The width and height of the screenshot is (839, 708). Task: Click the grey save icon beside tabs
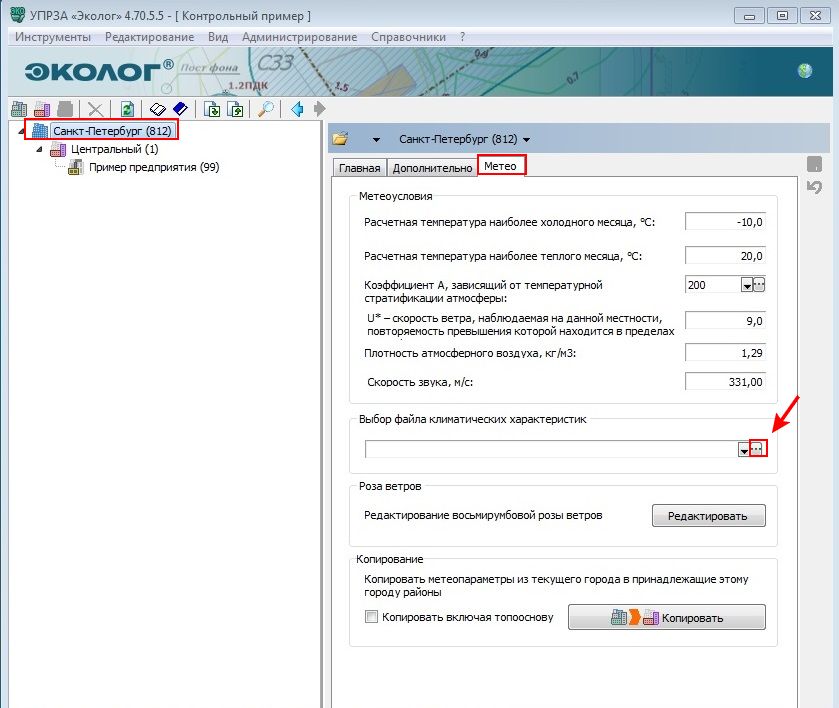pos(814,164)
